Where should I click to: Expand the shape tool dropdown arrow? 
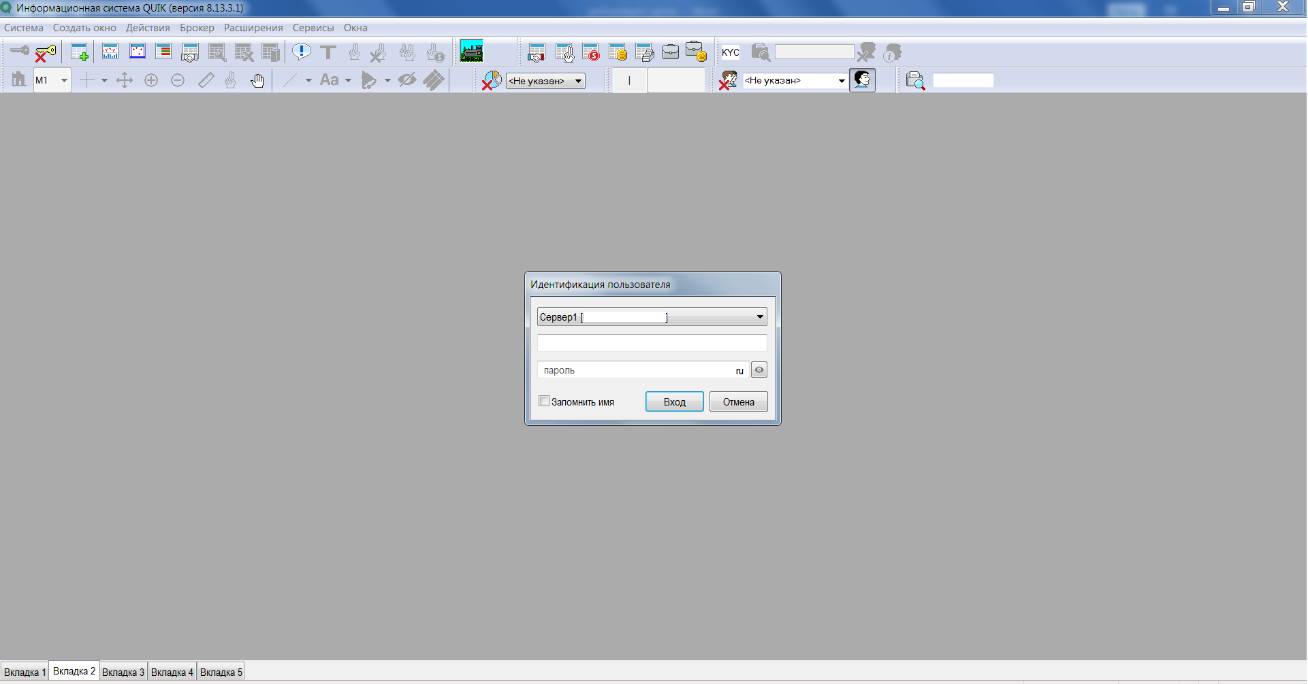point(387,80)
